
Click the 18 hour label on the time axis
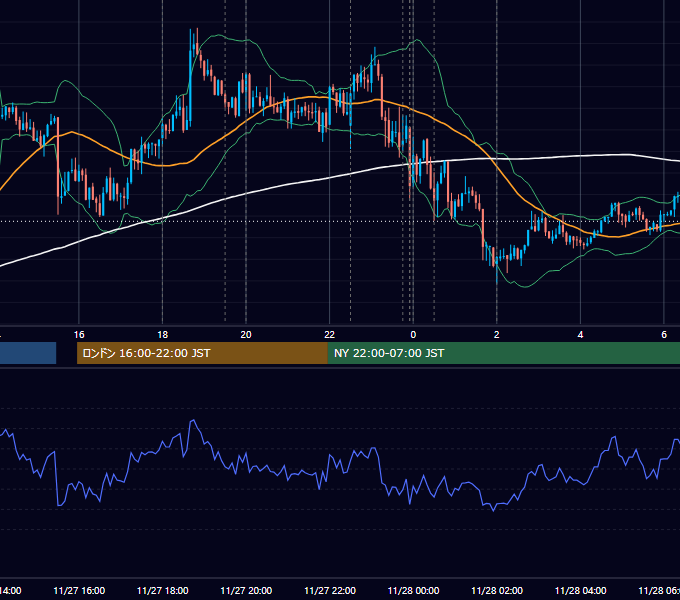[x=162, y=335]
